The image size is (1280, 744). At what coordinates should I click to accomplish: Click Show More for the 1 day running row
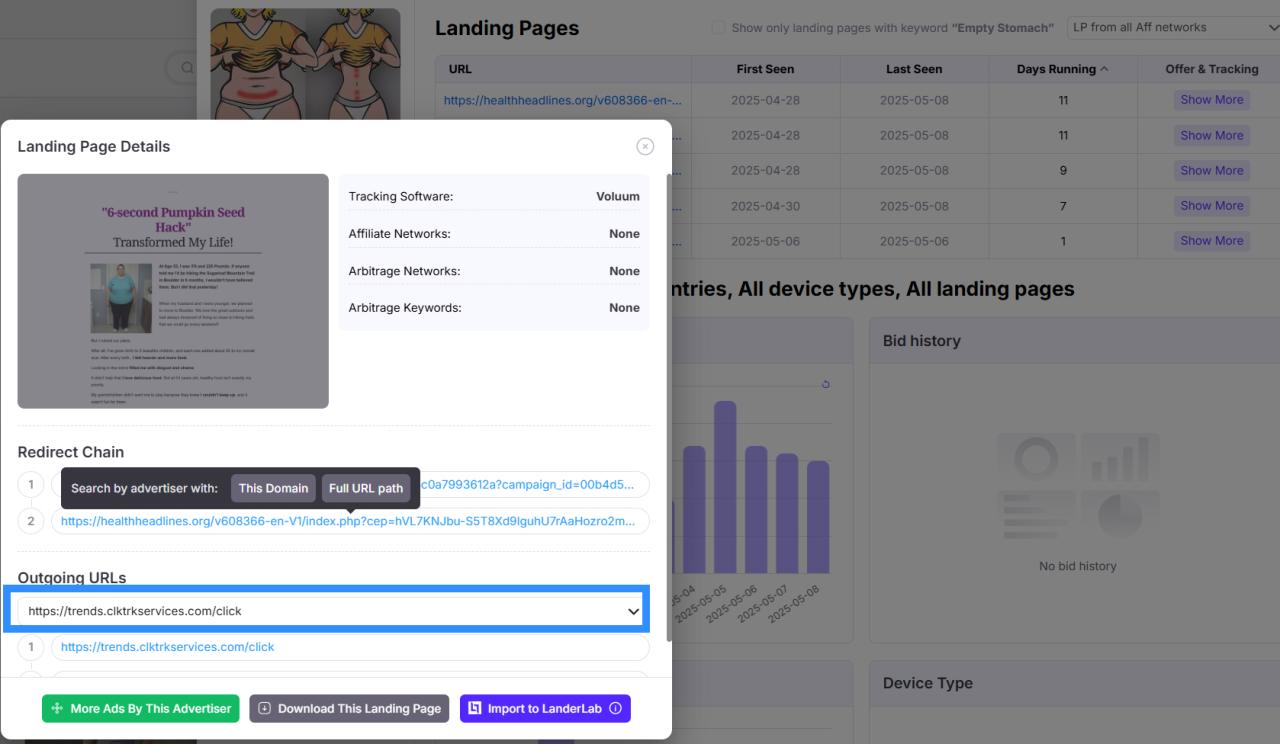(x=1211, y=241)
